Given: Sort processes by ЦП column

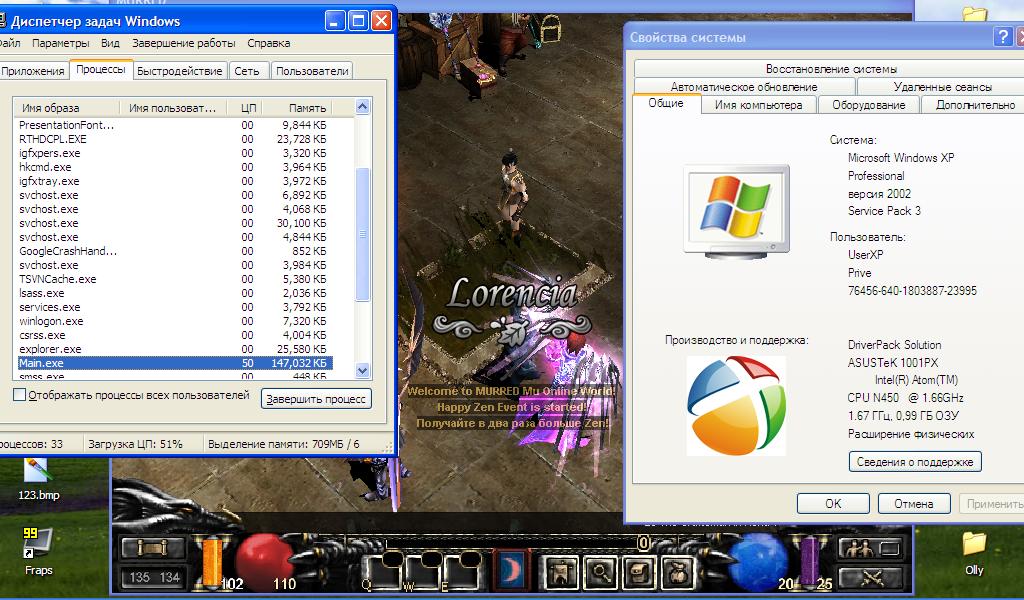Looking at the screenshot, I should [247, 108].
